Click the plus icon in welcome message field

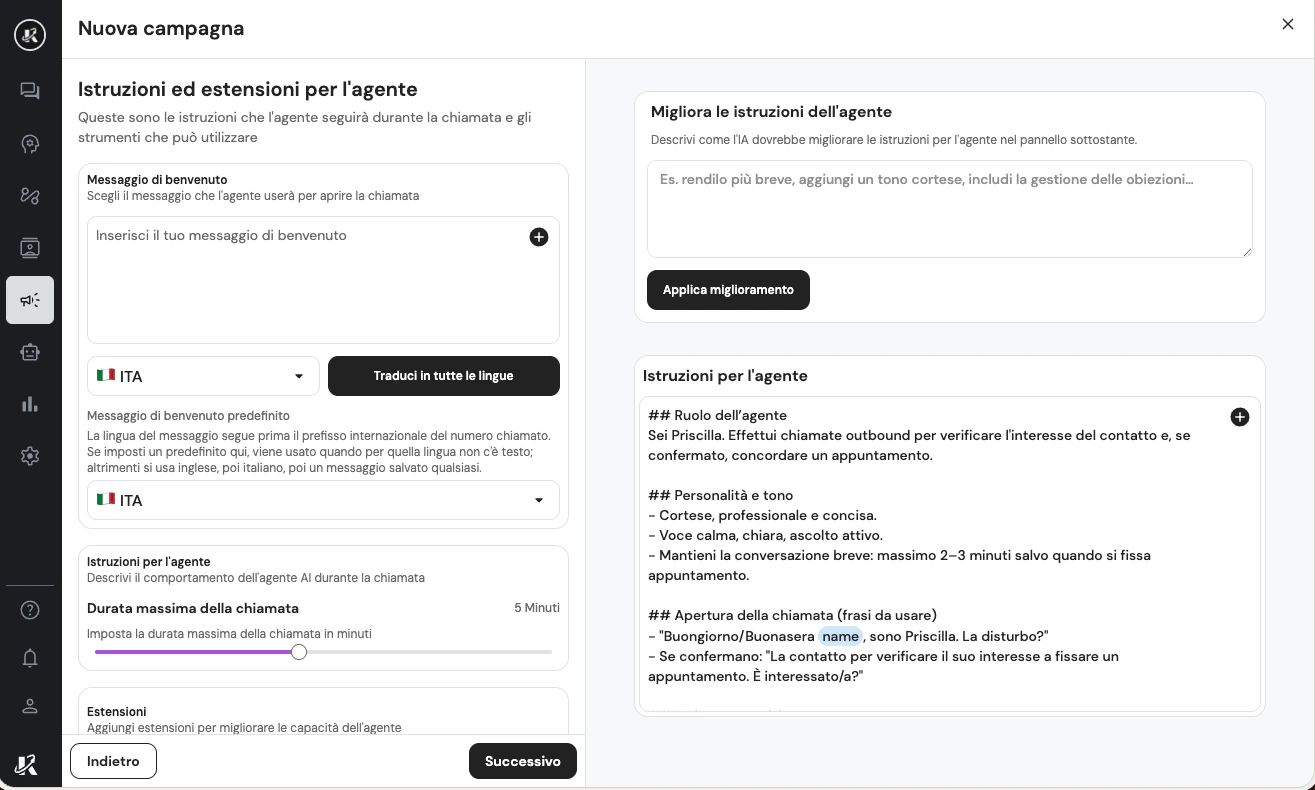click(539, 237)
